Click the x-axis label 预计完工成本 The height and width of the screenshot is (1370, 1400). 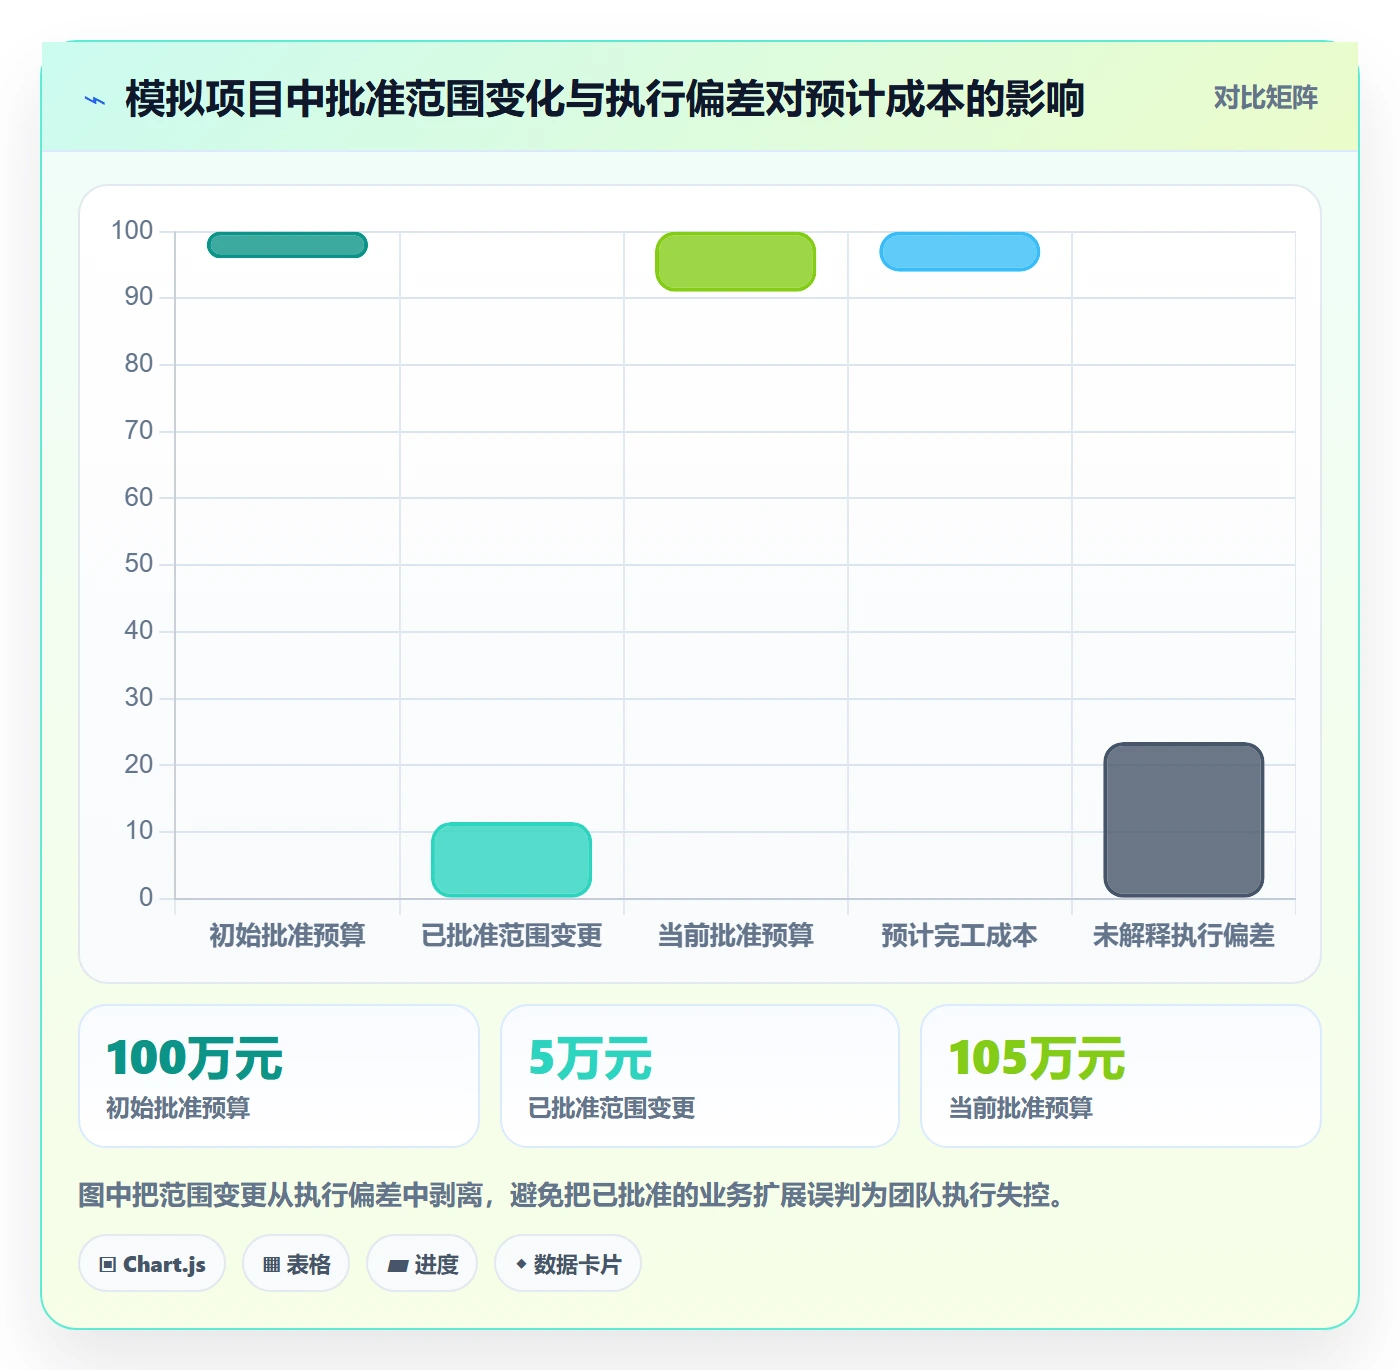pyautogui.click(x=959, y=936)
